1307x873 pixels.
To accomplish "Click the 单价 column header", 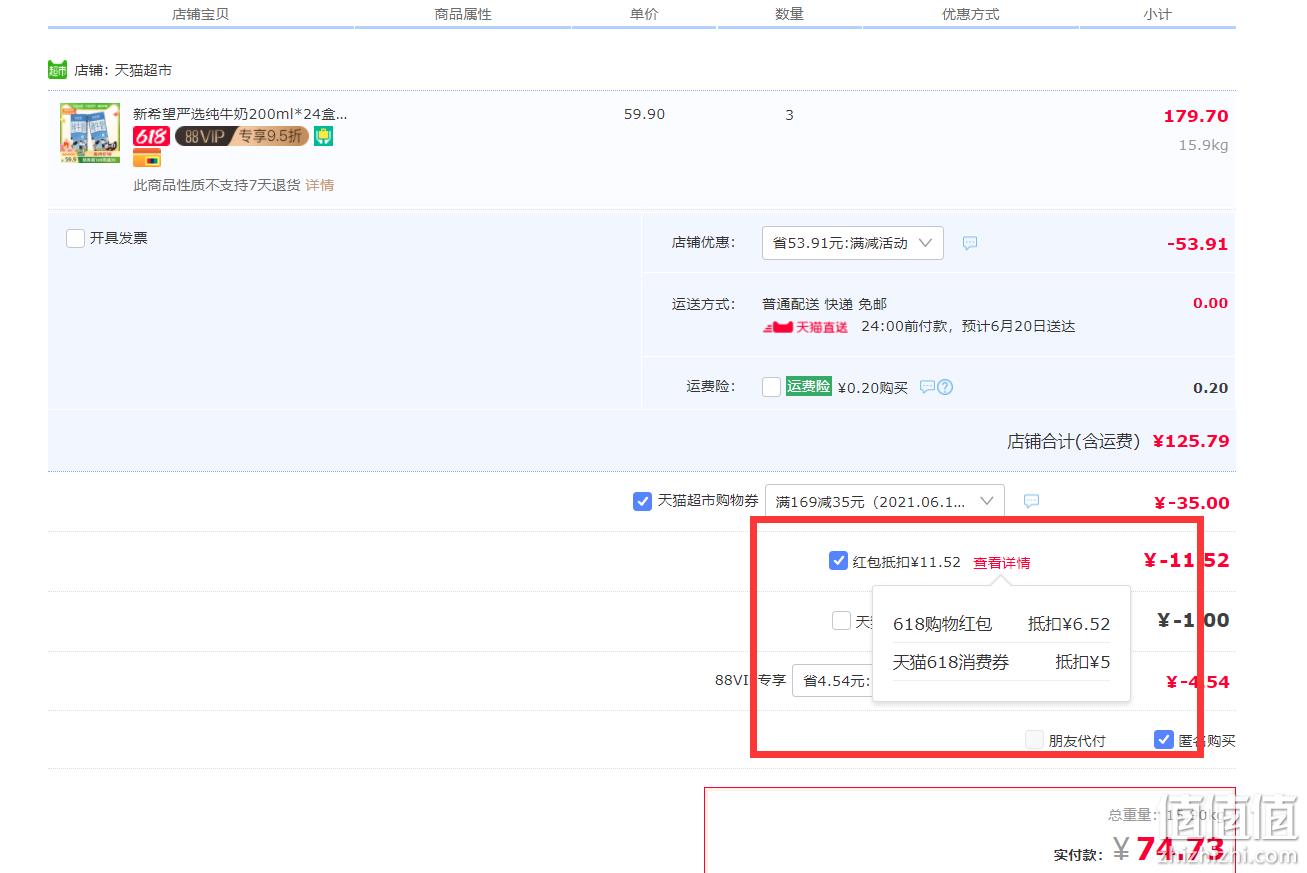I will tap(644, 14).
